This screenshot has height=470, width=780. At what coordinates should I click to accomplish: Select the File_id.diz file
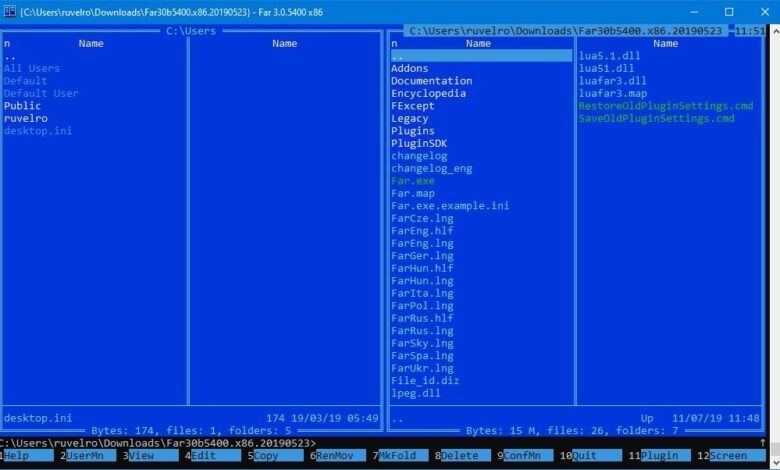pyautogui.click(x=425, y=381)
